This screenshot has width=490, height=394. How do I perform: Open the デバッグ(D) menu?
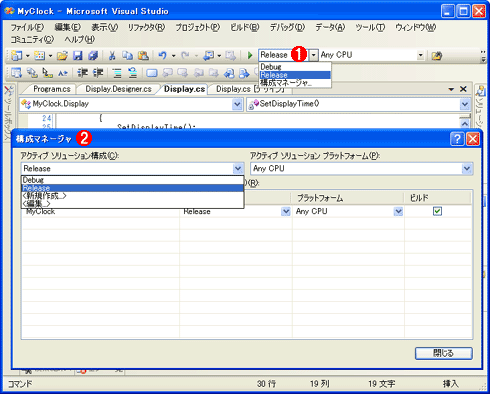click(x=287, y=27)
